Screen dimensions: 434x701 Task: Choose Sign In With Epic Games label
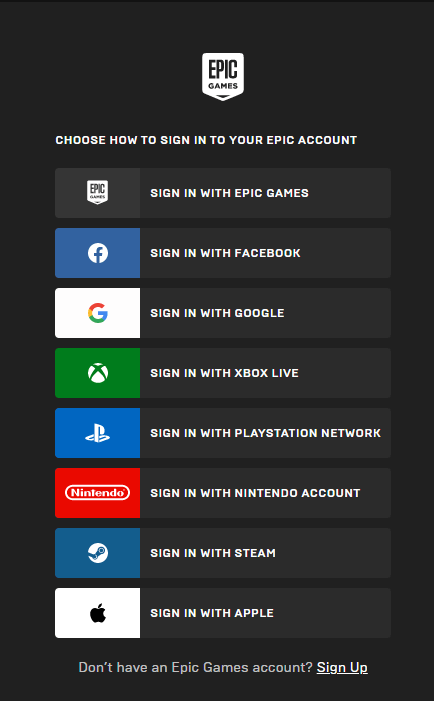229,193
